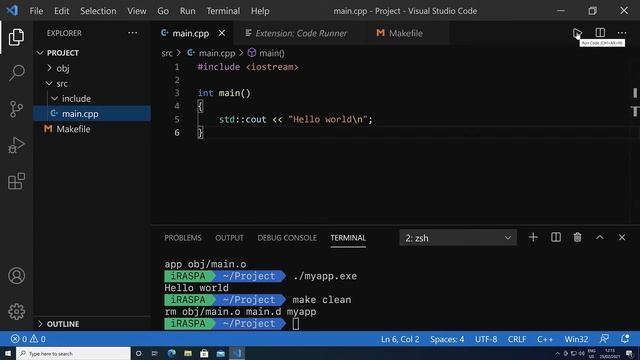This screenshot has height=360, width=640.
Task: Open the Run and Debug view
Action: coord(16,145)
